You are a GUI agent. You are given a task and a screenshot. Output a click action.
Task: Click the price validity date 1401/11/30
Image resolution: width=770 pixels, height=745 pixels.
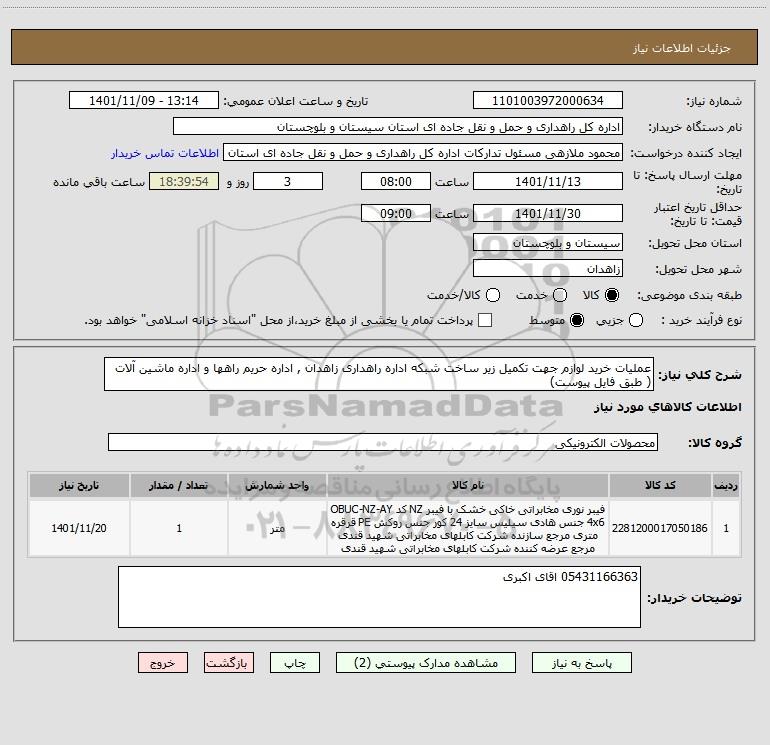click(x=548, y=214)
